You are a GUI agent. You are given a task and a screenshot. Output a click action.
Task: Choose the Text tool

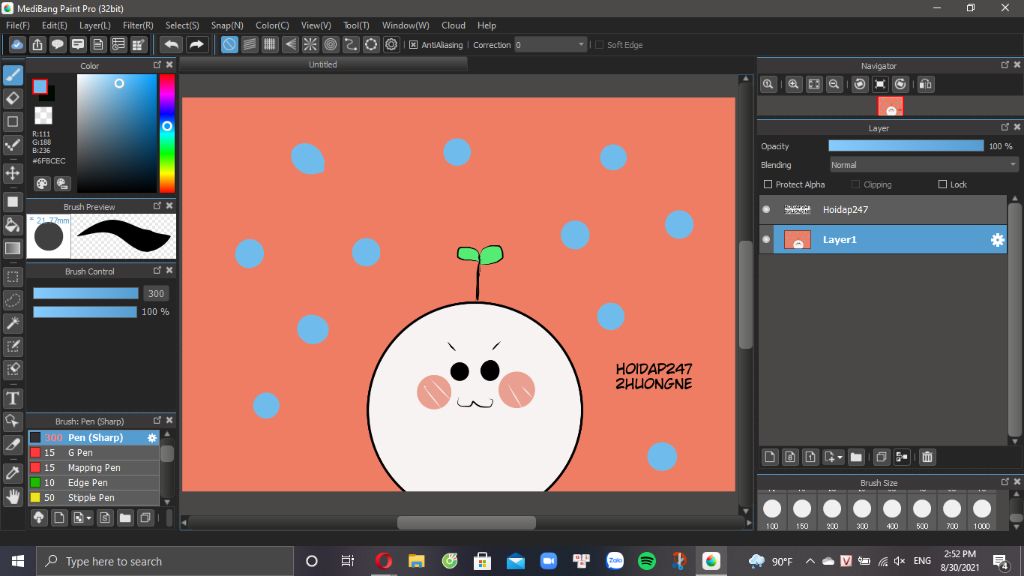tap(13, 398)
